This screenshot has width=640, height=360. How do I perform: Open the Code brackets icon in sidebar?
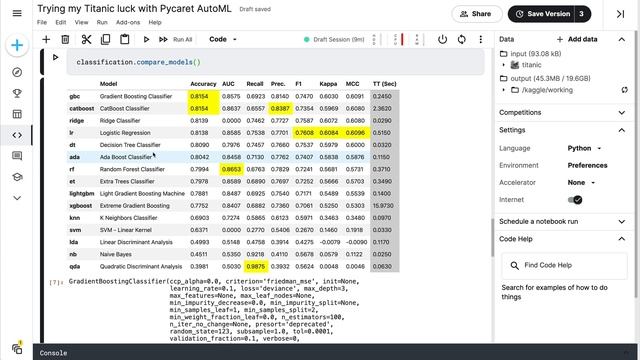coord(17,135)
